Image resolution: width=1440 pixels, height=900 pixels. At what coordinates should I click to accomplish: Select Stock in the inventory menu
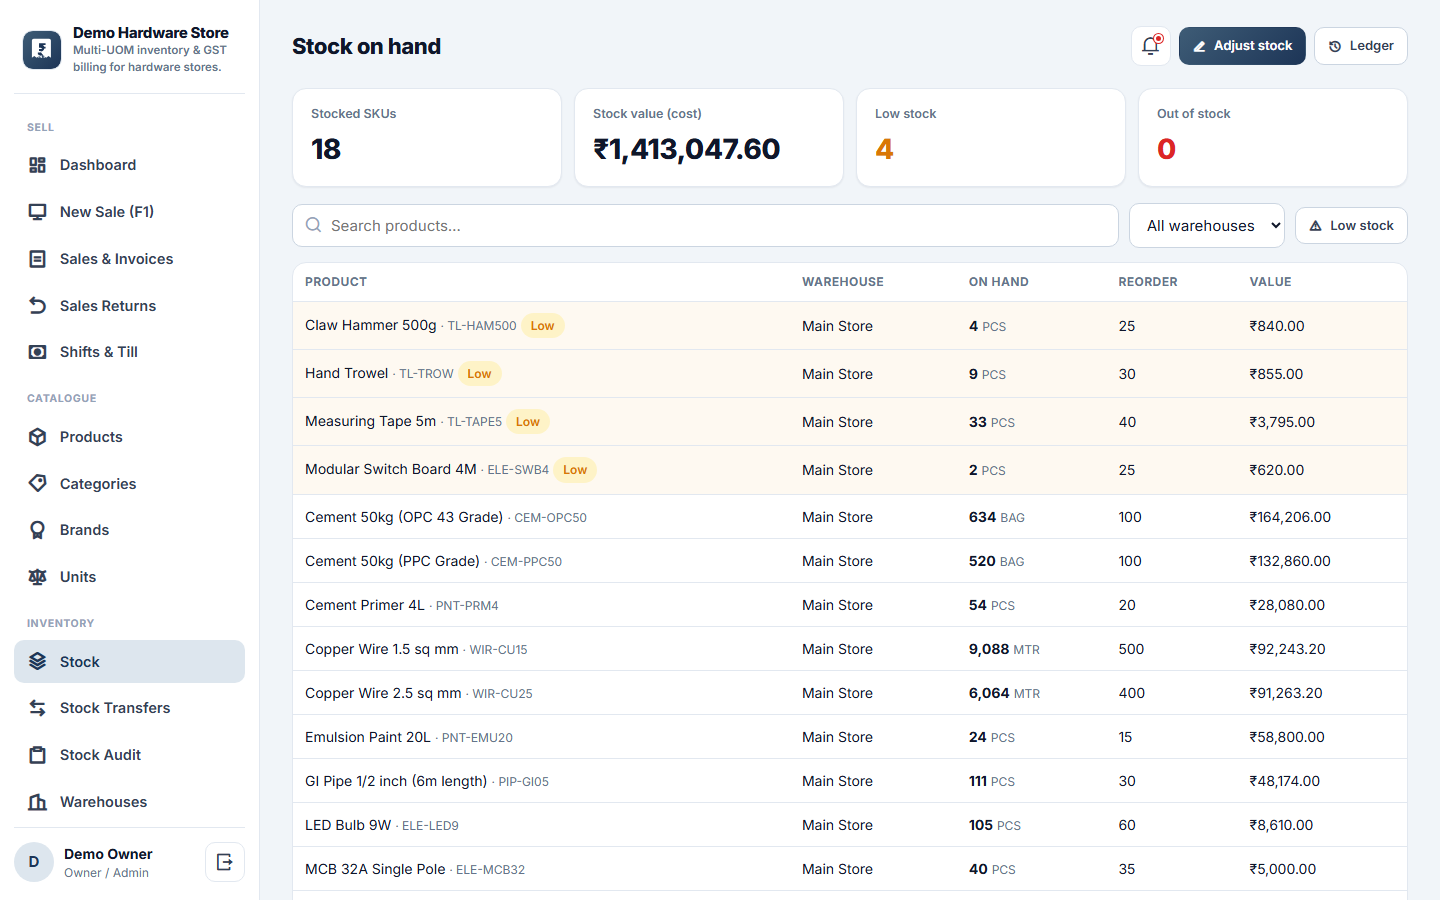129,662
